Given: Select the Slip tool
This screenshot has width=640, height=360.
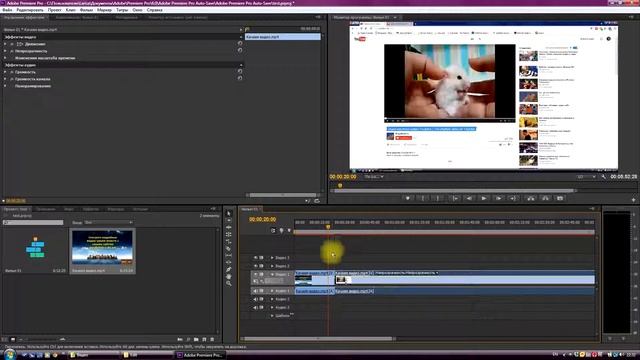Looking at the screenshot, I should (x=229, y=255).
